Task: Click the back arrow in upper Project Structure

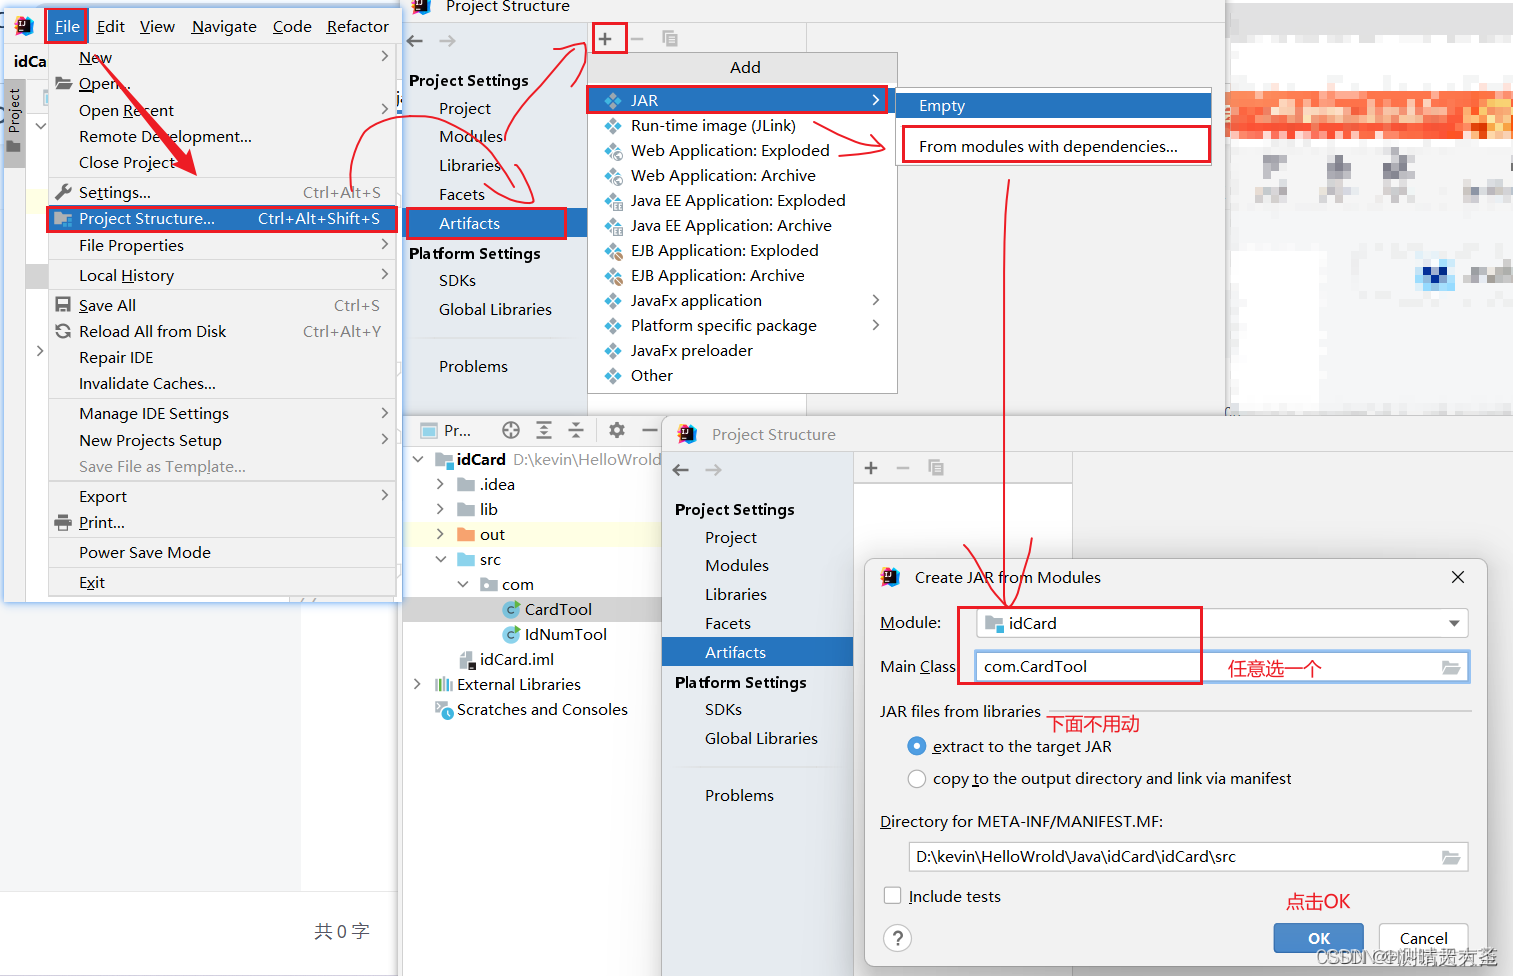Action: (415, 41)
